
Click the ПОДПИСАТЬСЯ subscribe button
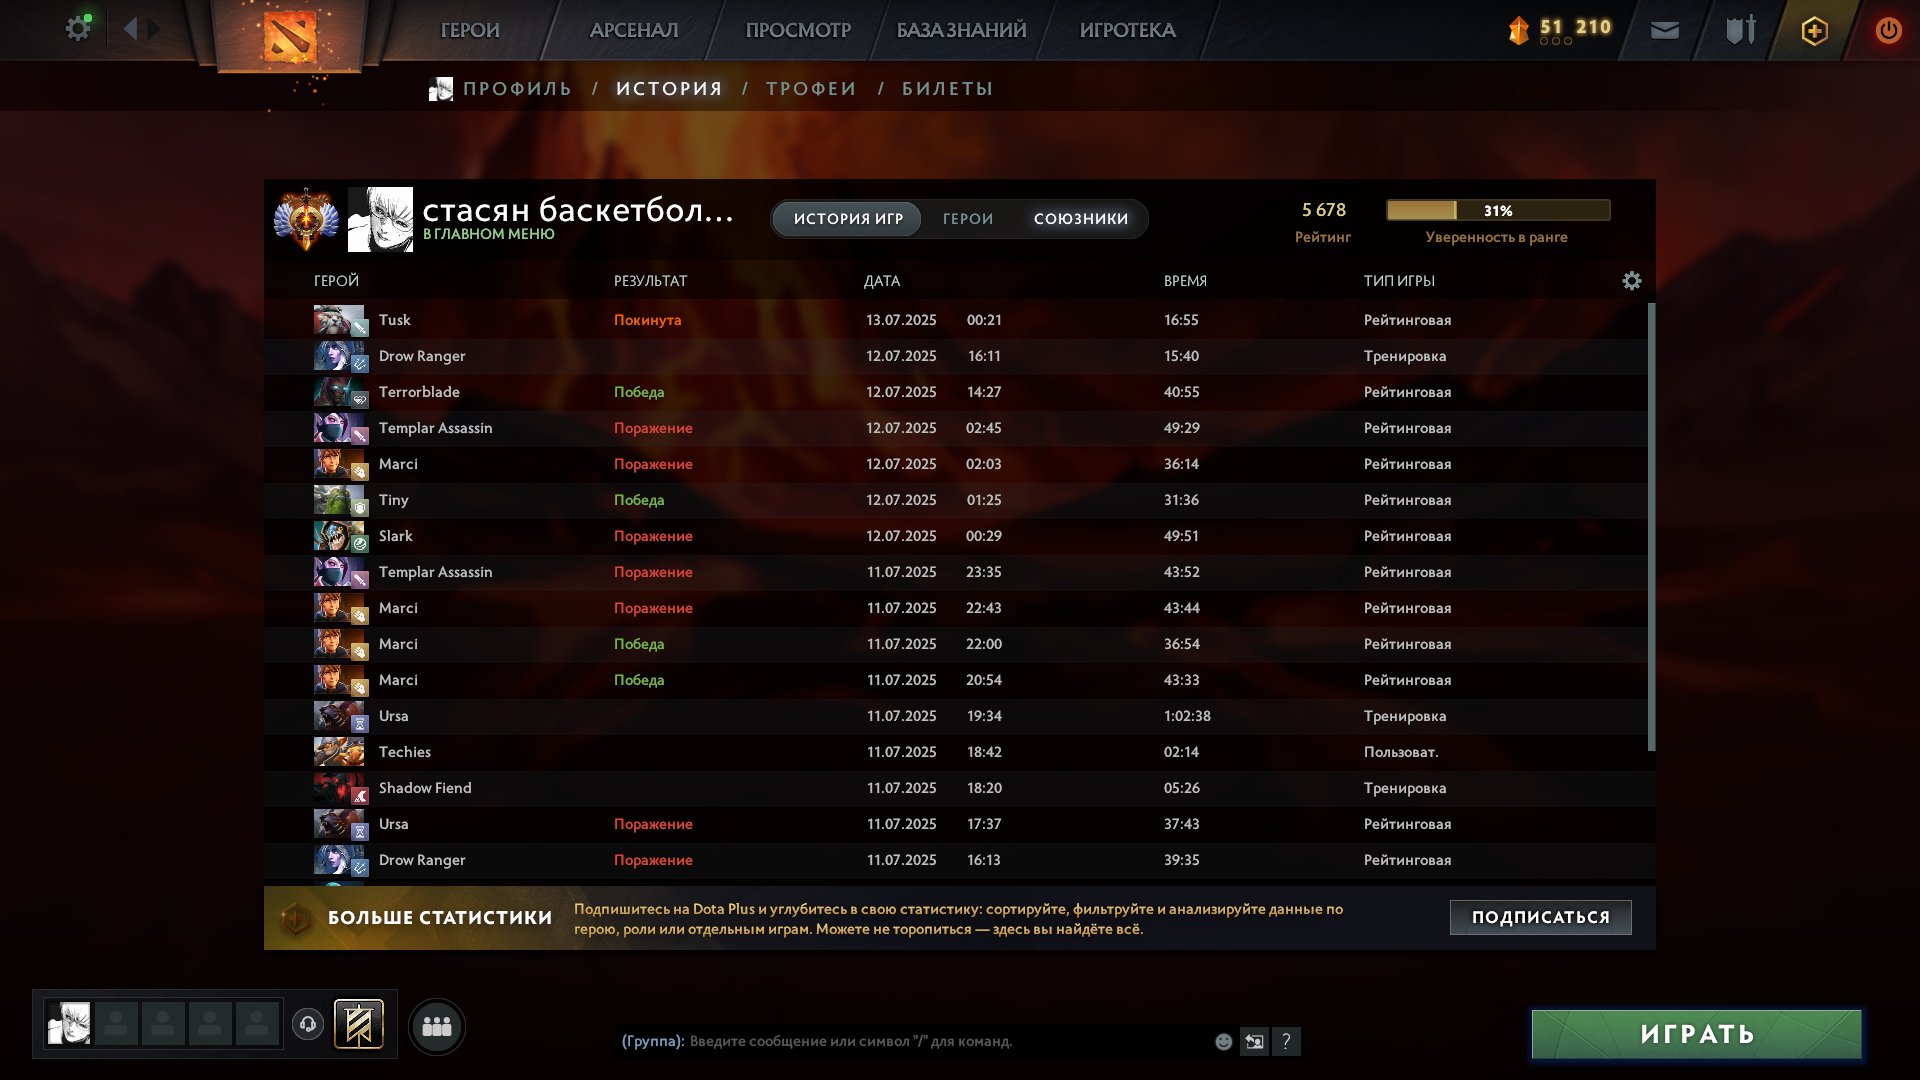click(x=1541, y=917)
